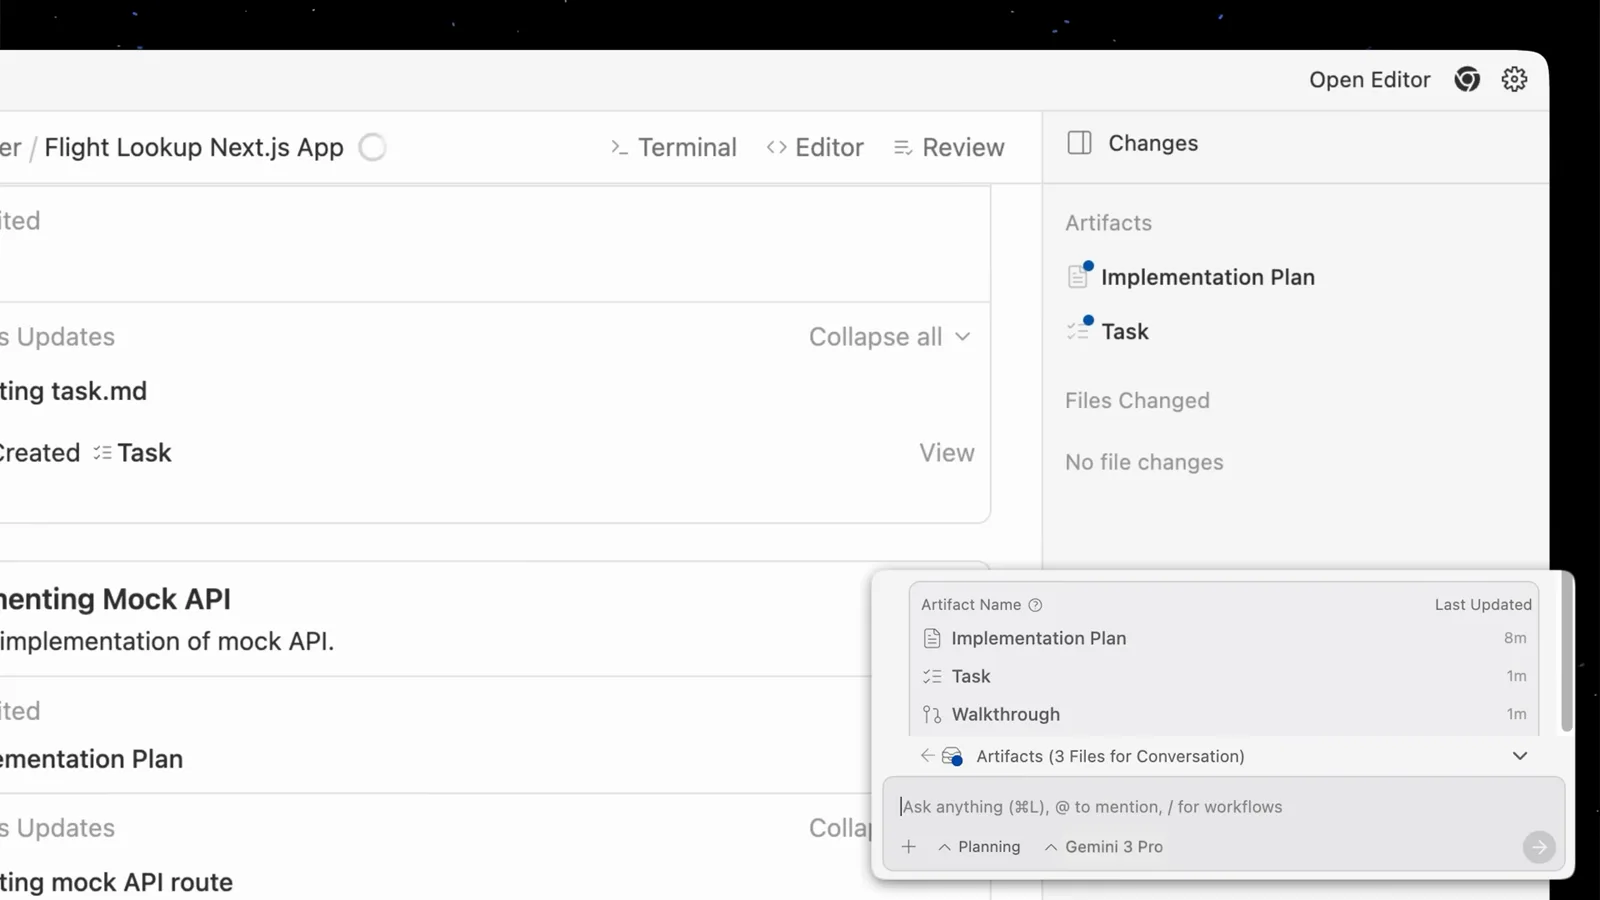Image resolution: width=1600 pixels, height=900 pixels.
Task: Open Implementation Plan in Artifacts sidebar
Action: (x=1208, y=277)
